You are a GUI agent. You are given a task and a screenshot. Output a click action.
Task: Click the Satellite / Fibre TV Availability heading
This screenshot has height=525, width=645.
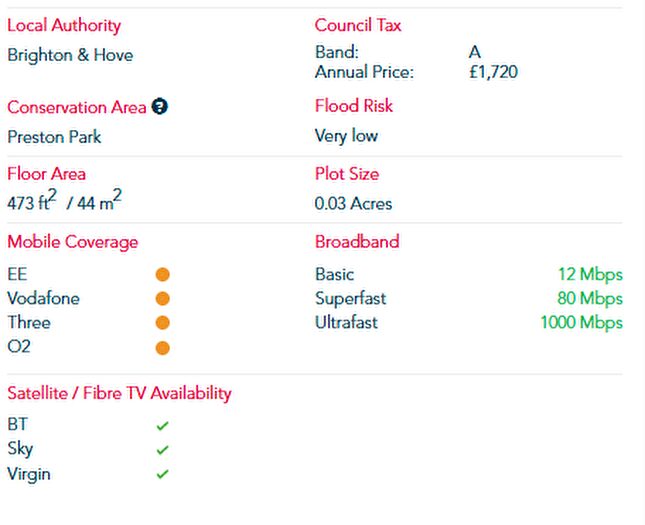coord(119,393)
